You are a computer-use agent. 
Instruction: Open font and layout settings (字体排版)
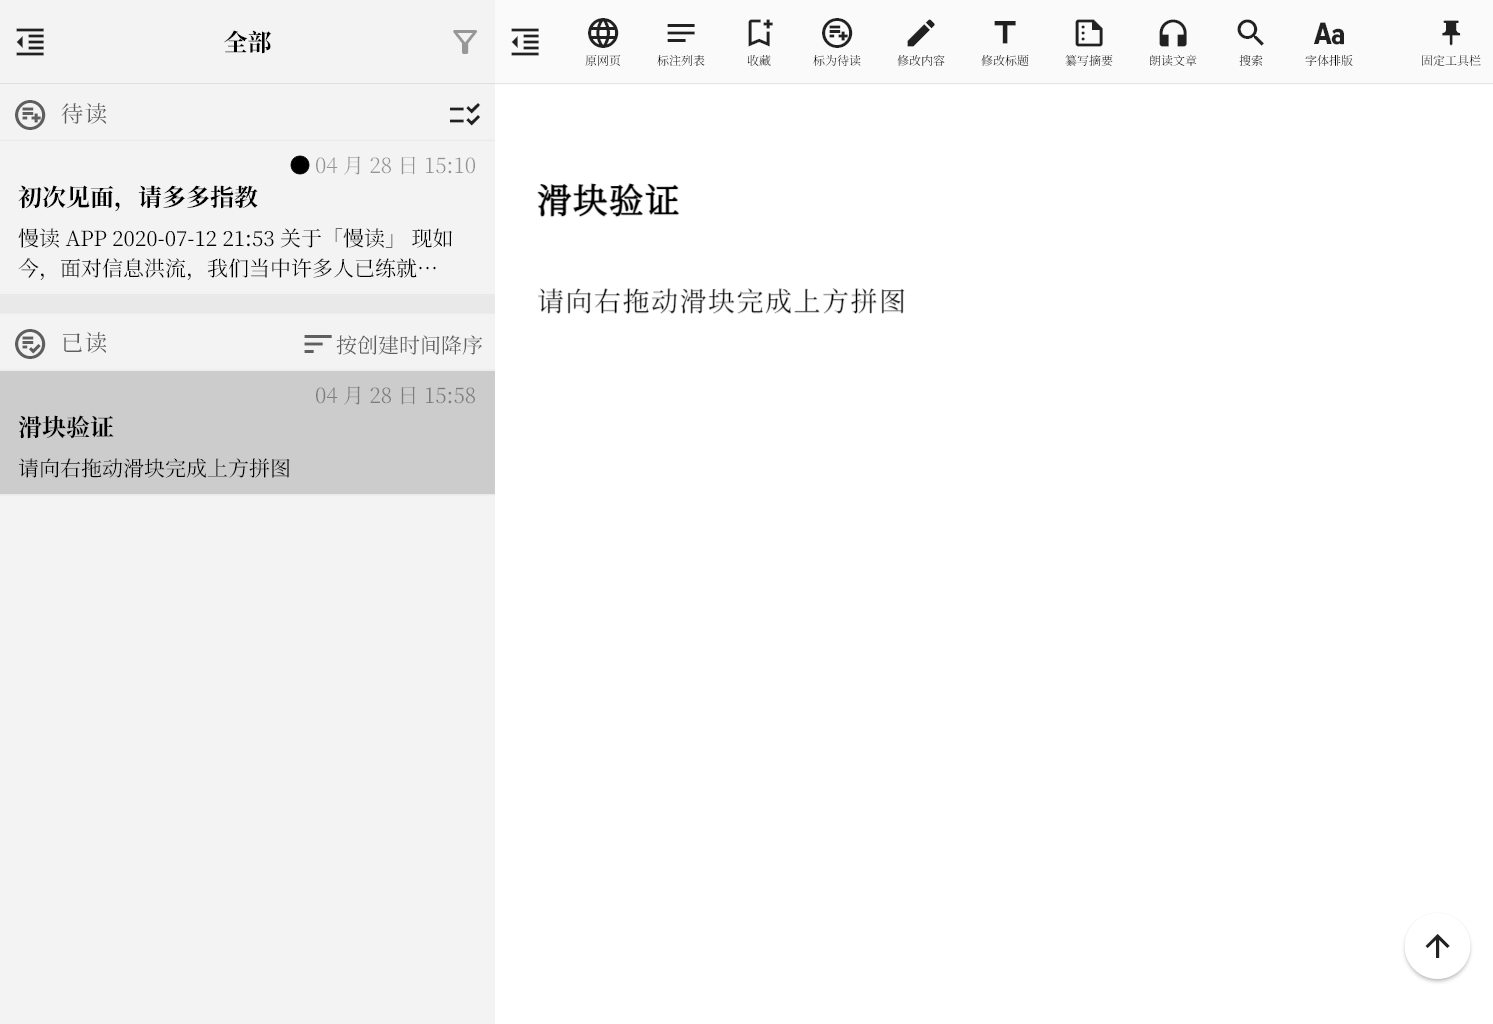coord(1329,42)
